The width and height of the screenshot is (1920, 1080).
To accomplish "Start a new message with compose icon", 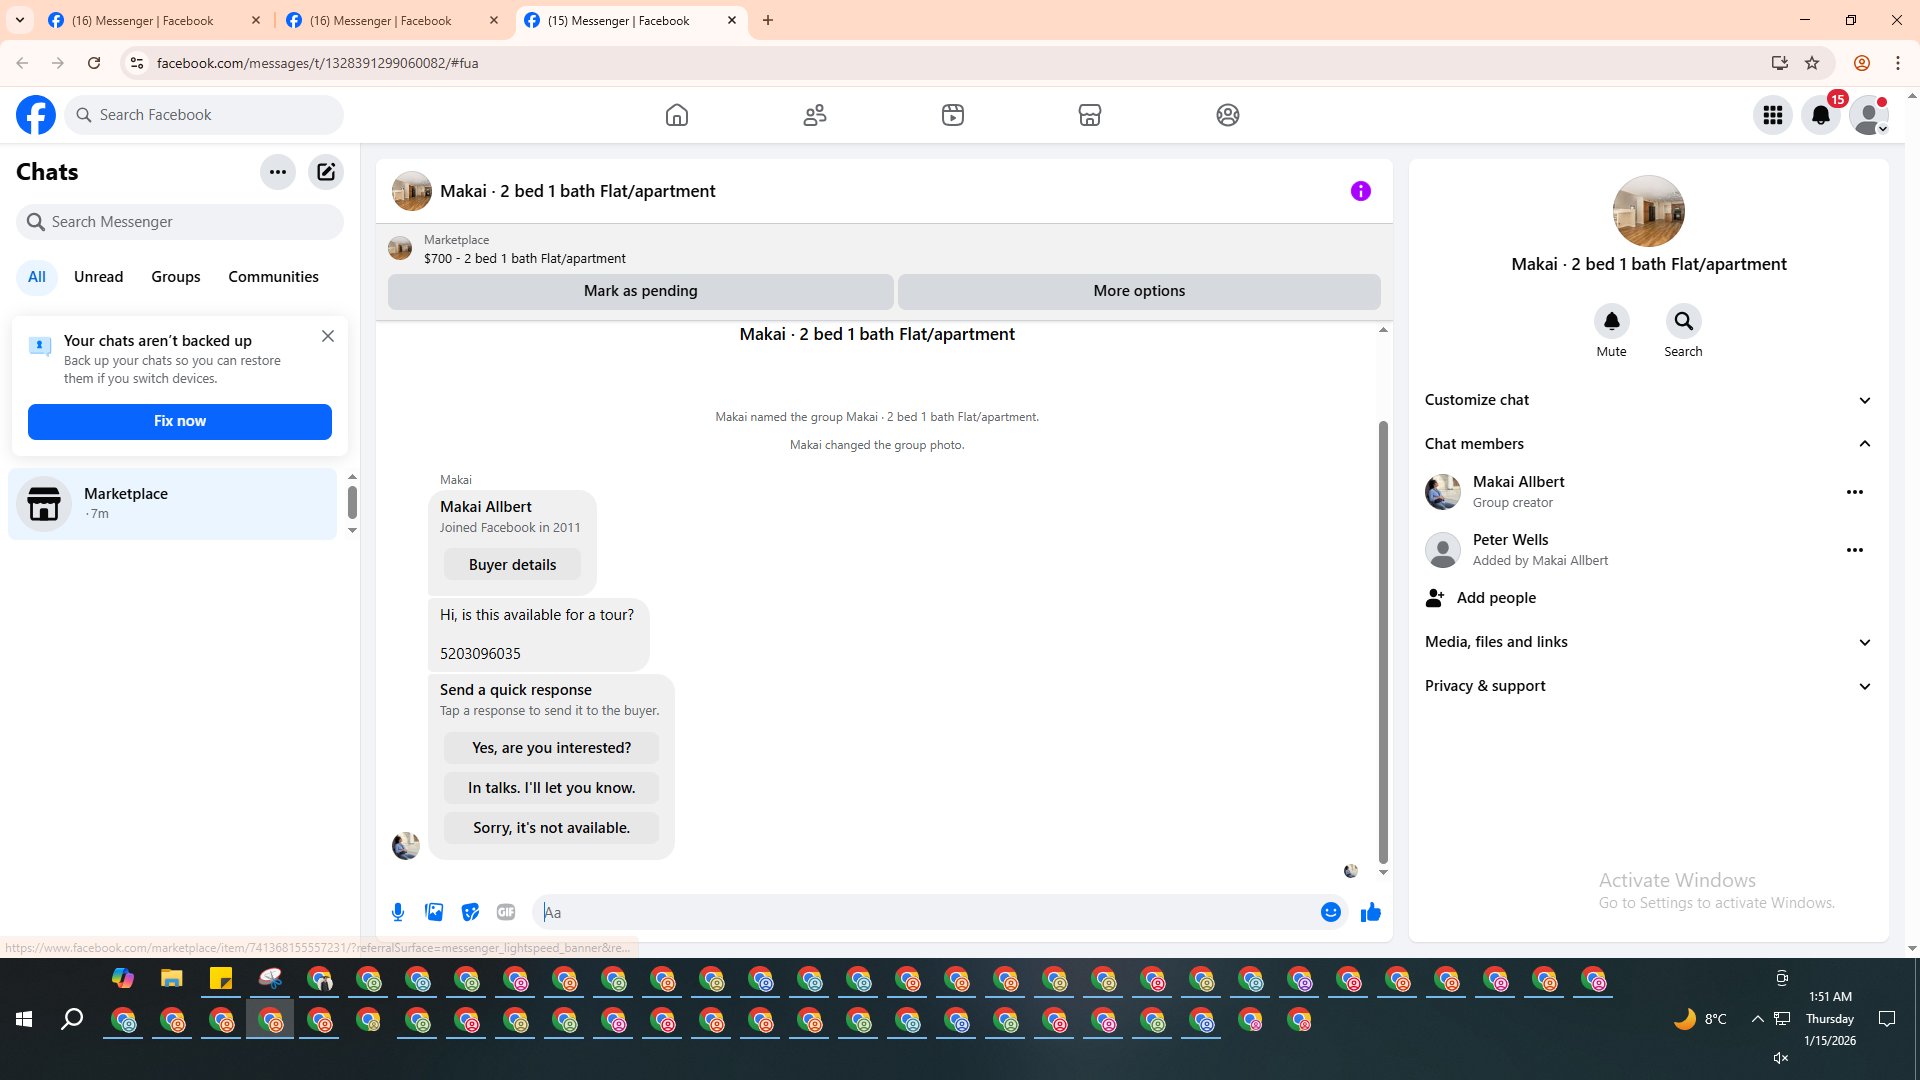I will [326, 172].
